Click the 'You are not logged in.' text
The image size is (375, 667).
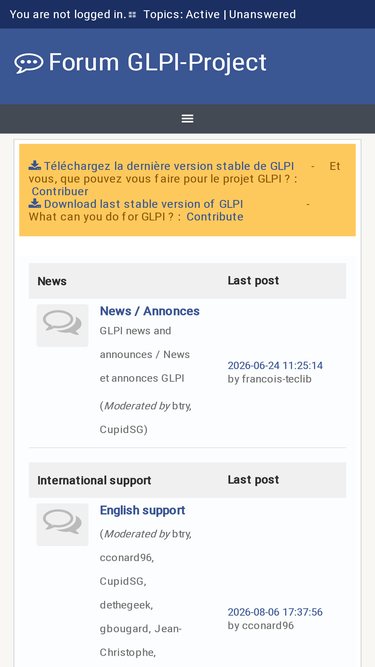[68, 14]
